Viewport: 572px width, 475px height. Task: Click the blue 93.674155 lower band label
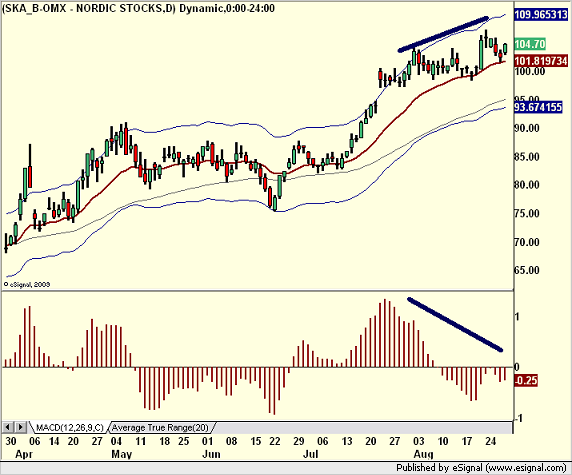pos(538,107)
